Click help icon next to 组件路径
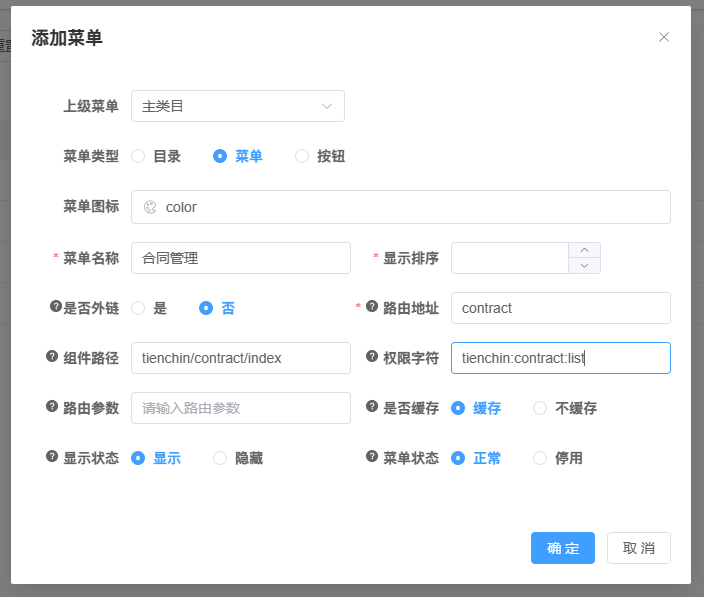Image resolution: width=704 pixels, height=597 pixels. click(52, 356)
